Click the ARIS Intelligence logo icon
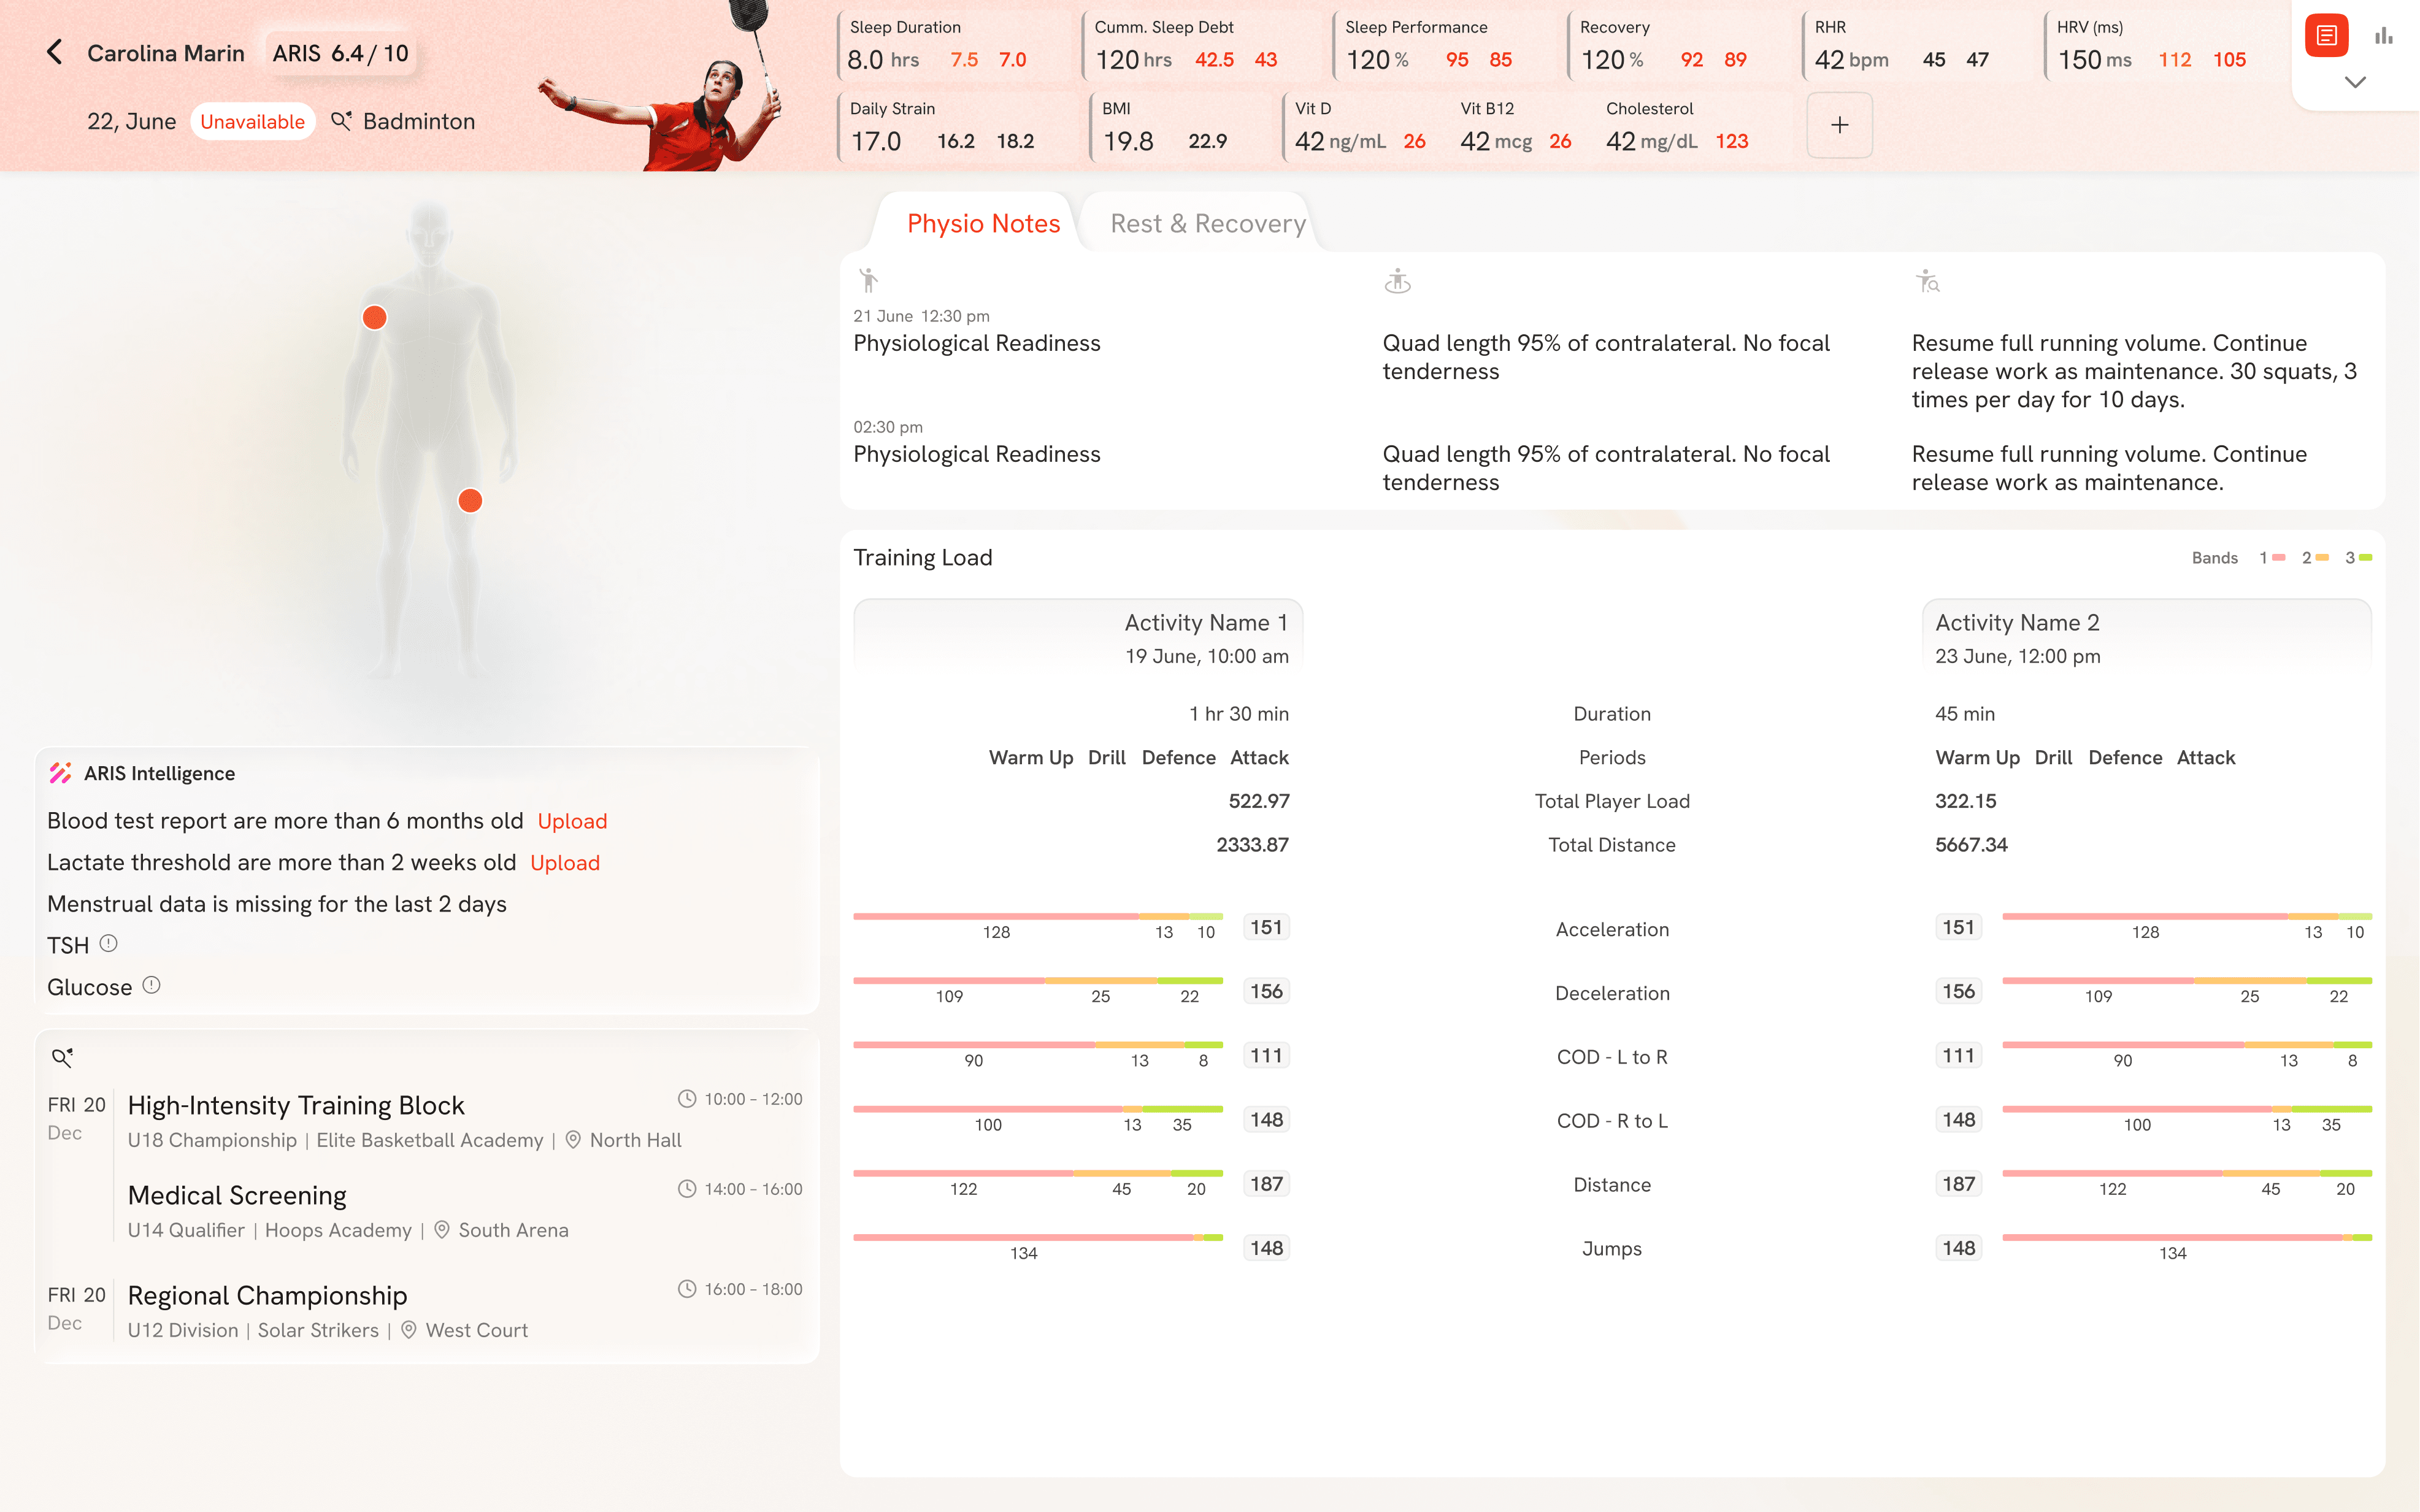The width and height of the screenshot is (2420, 1512). pyautogui.click(x=60, y=773)
